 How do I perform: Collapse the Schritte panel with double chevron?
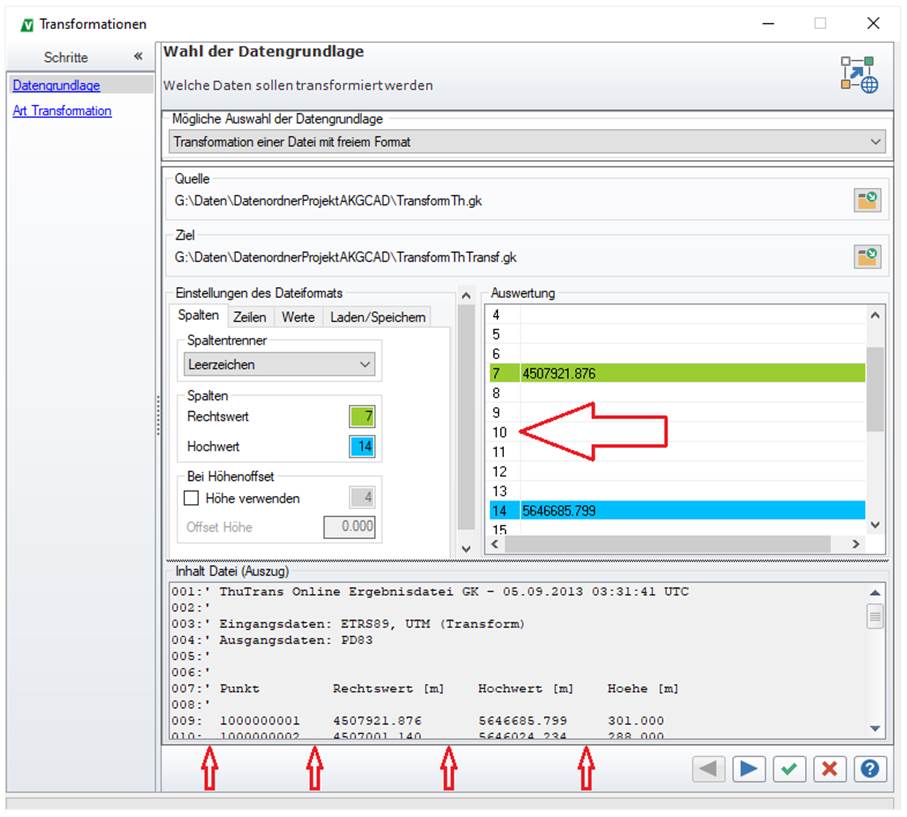(138, 57)
